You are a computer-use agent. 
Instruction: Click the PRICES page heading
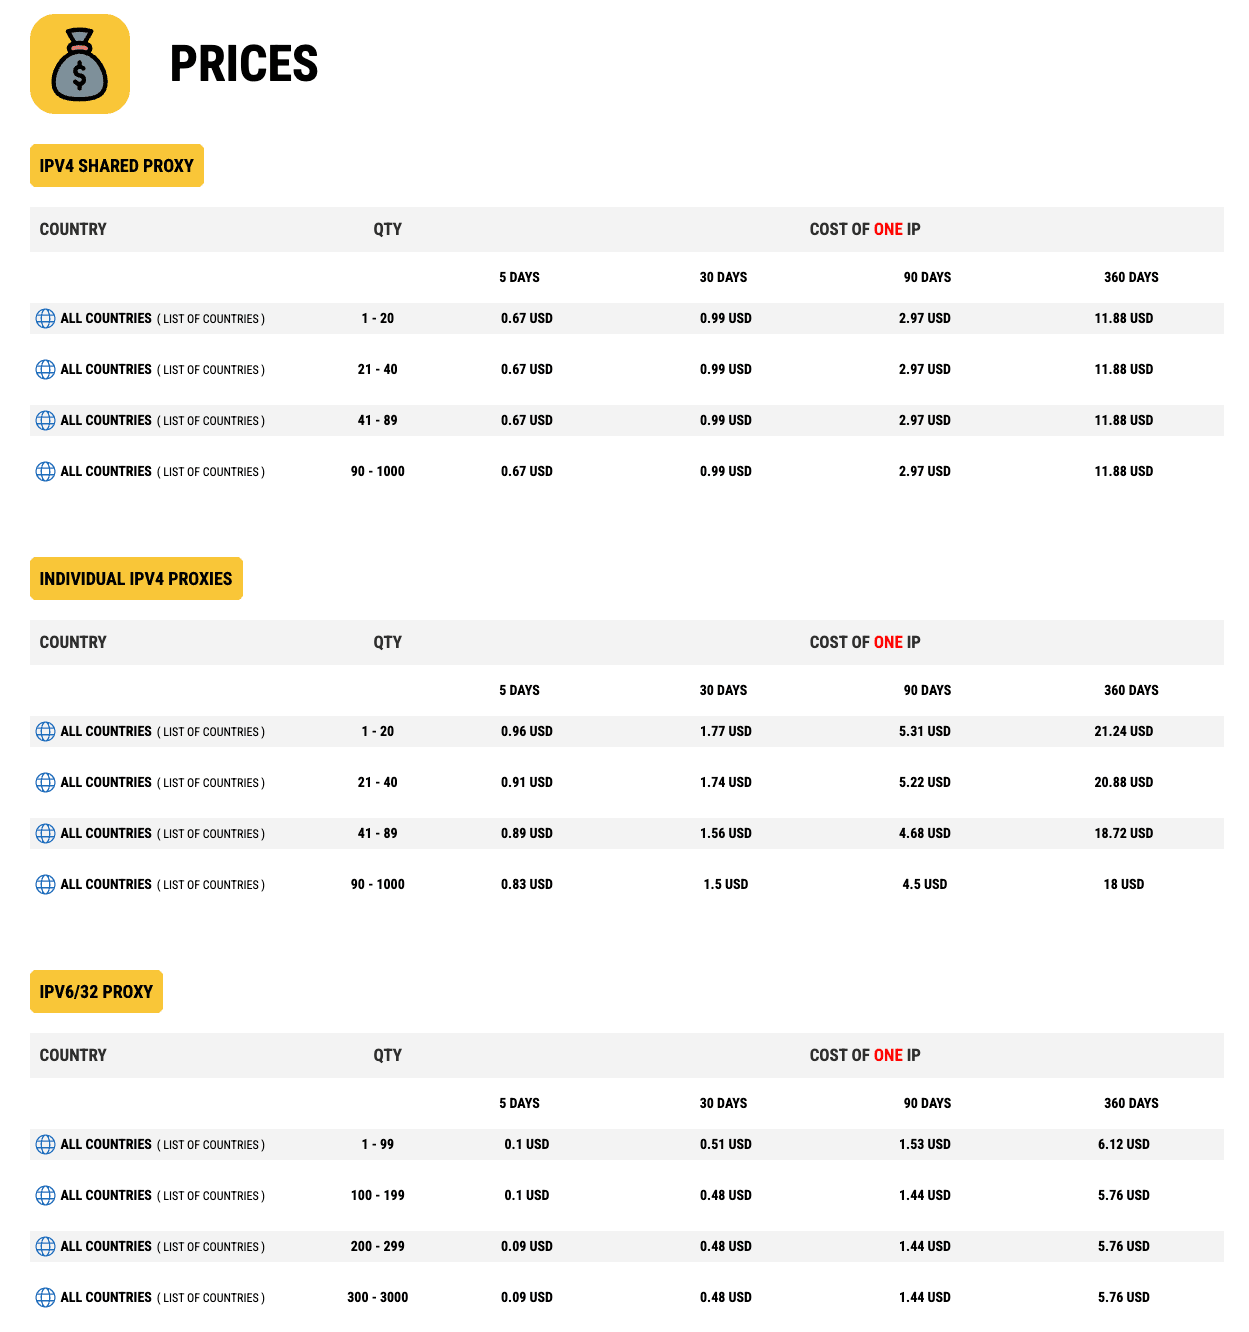click(244, 64)
